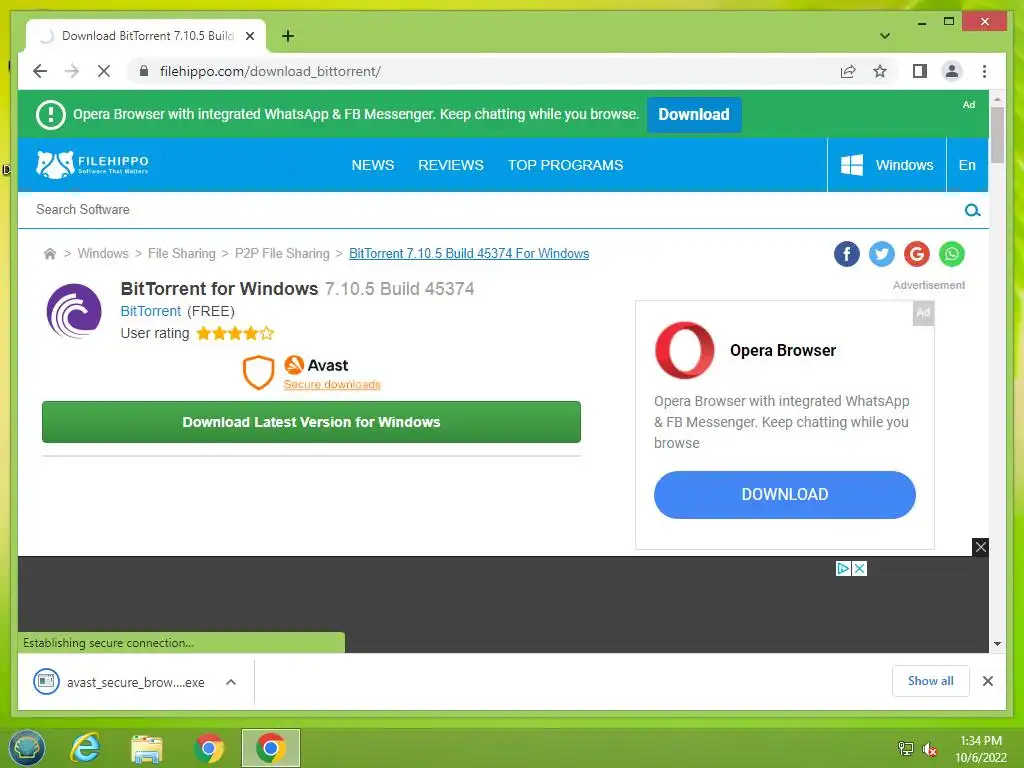Screen dimensions: 1024x768
Task: Click the scrollbar down arrow
Action: point(997,644)
